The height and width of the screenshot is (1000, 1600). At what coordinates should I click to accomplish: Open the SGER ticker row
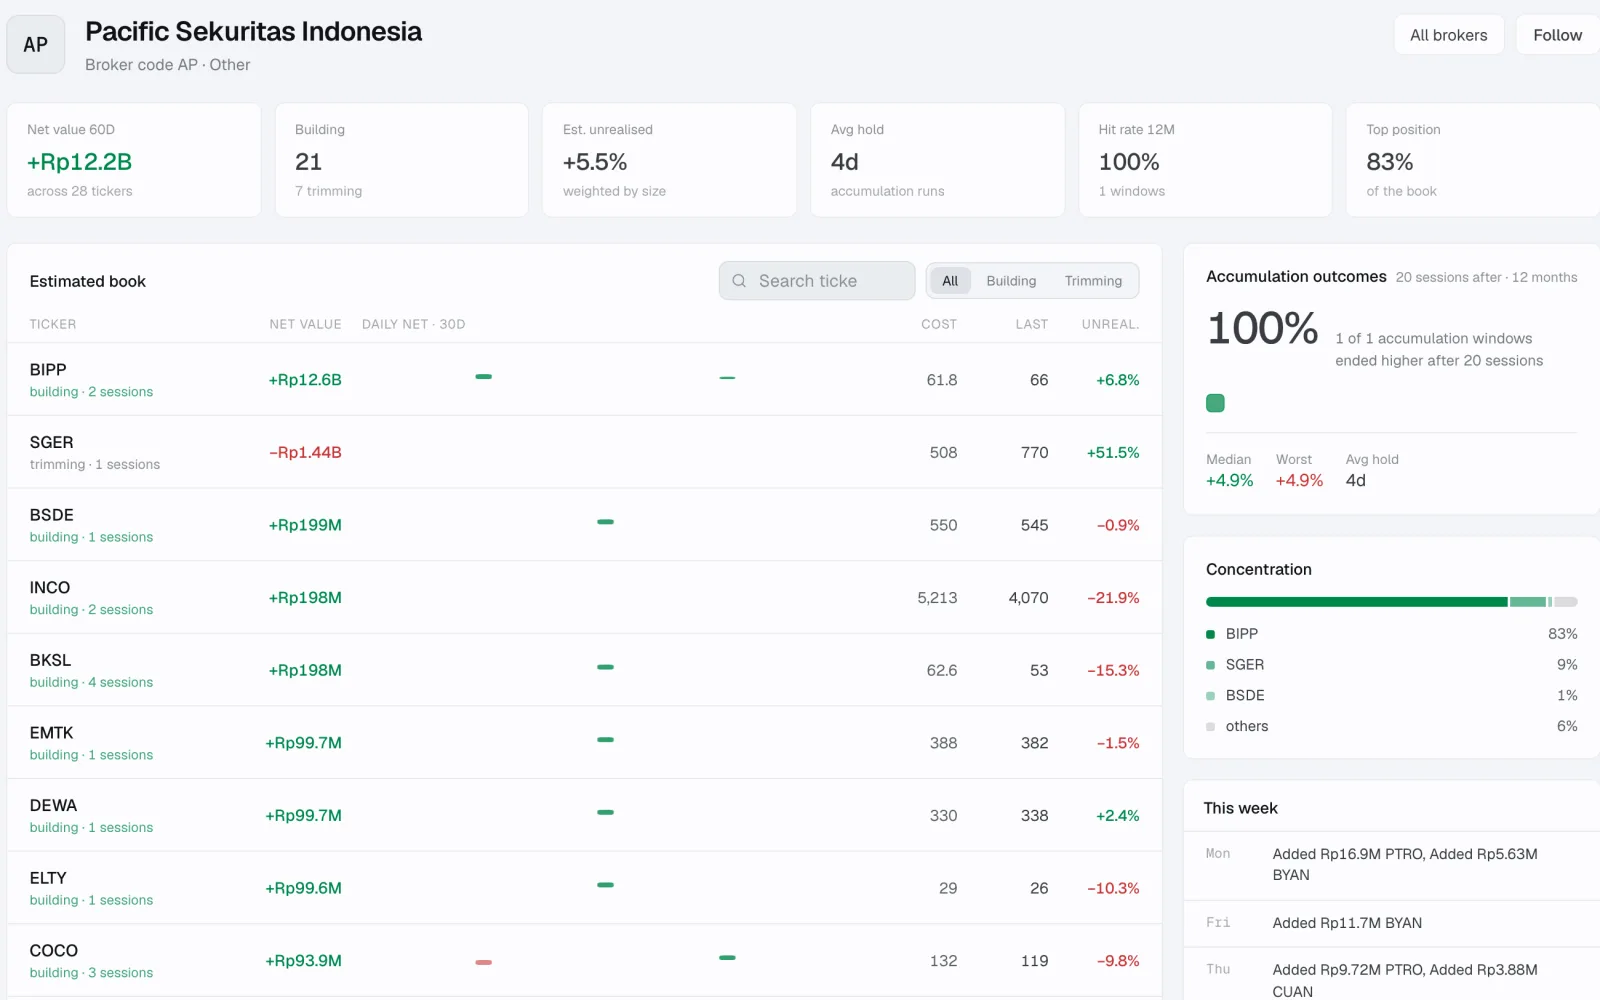pos(584,452)
